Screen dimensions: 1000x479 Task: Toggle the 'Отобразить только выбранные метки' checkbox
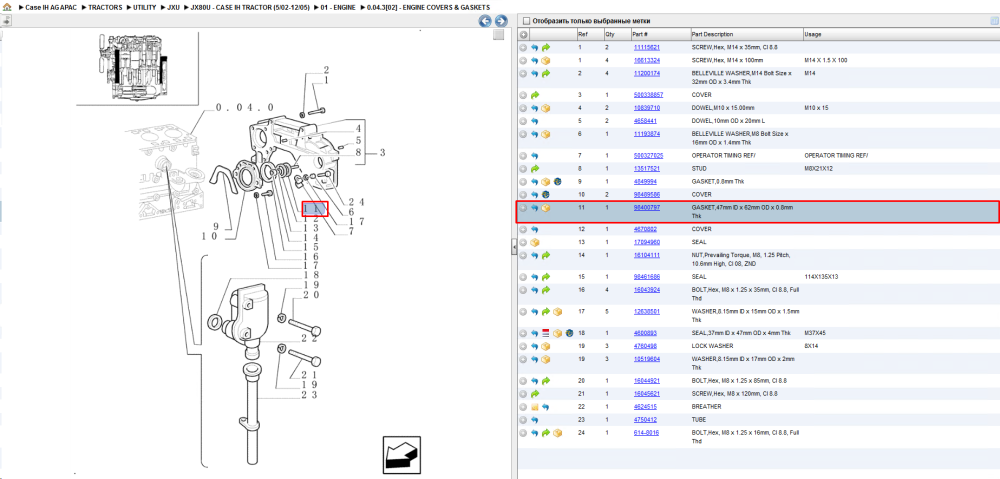tap(527, 21)
